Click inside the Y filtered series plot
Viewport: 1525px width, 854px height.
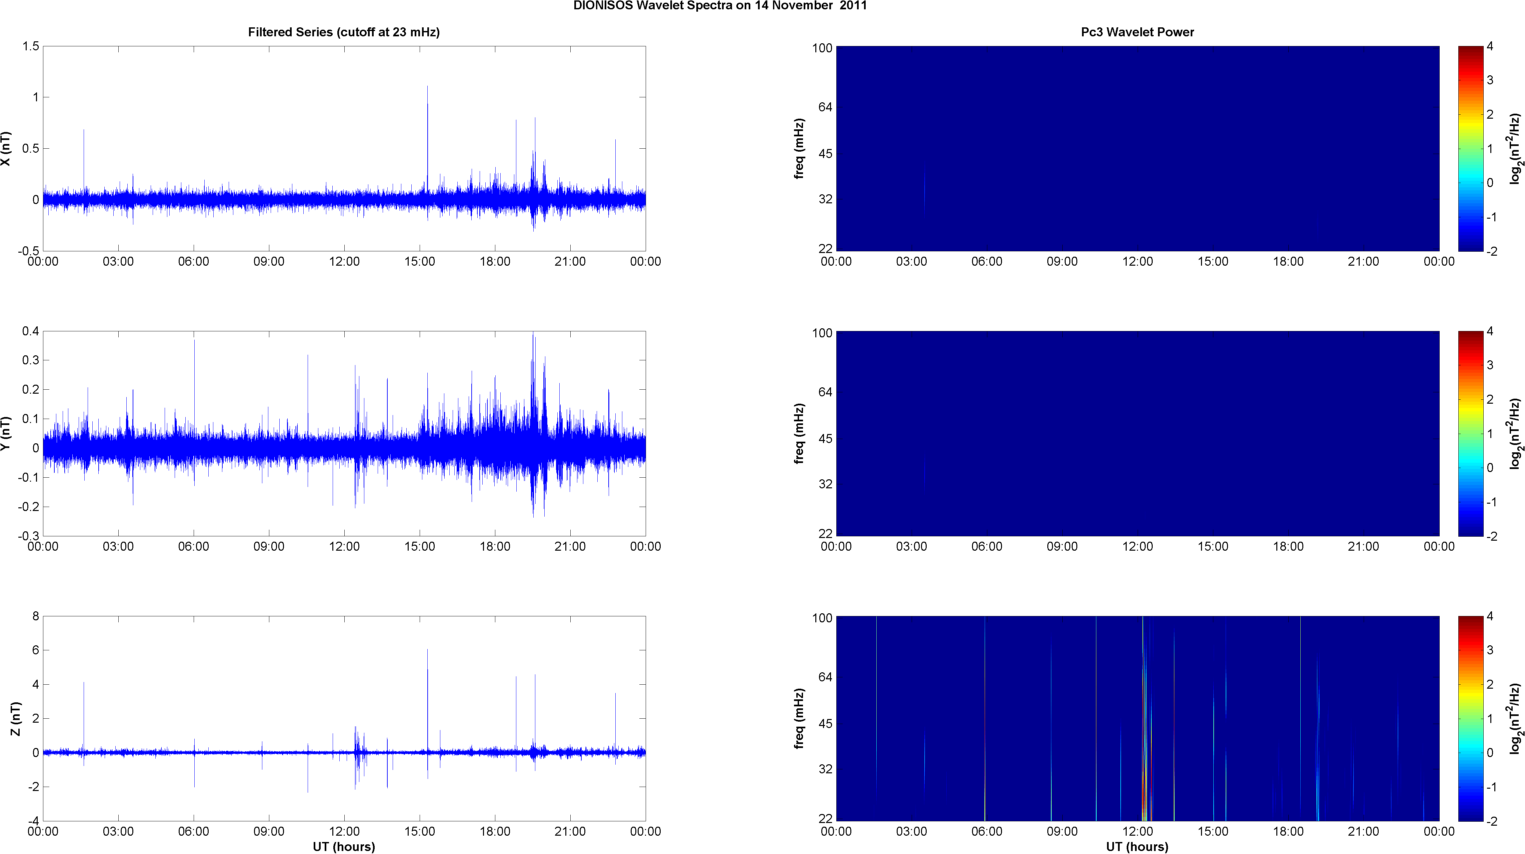(x=344, y=433)
